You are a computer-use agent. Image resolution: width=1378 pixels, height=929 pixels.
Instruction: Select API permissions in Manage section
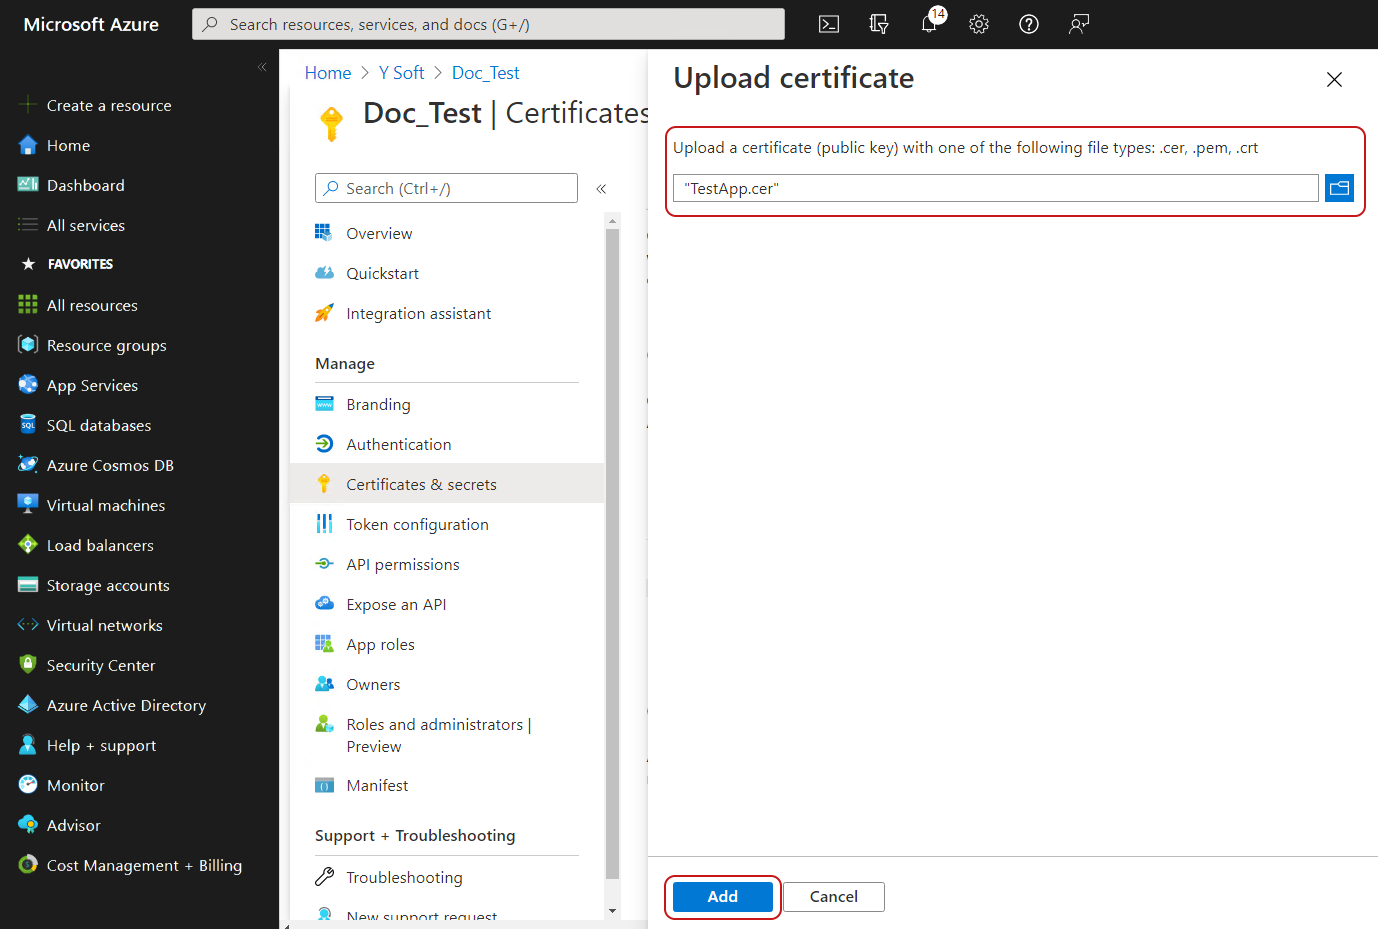pos(402,564)
